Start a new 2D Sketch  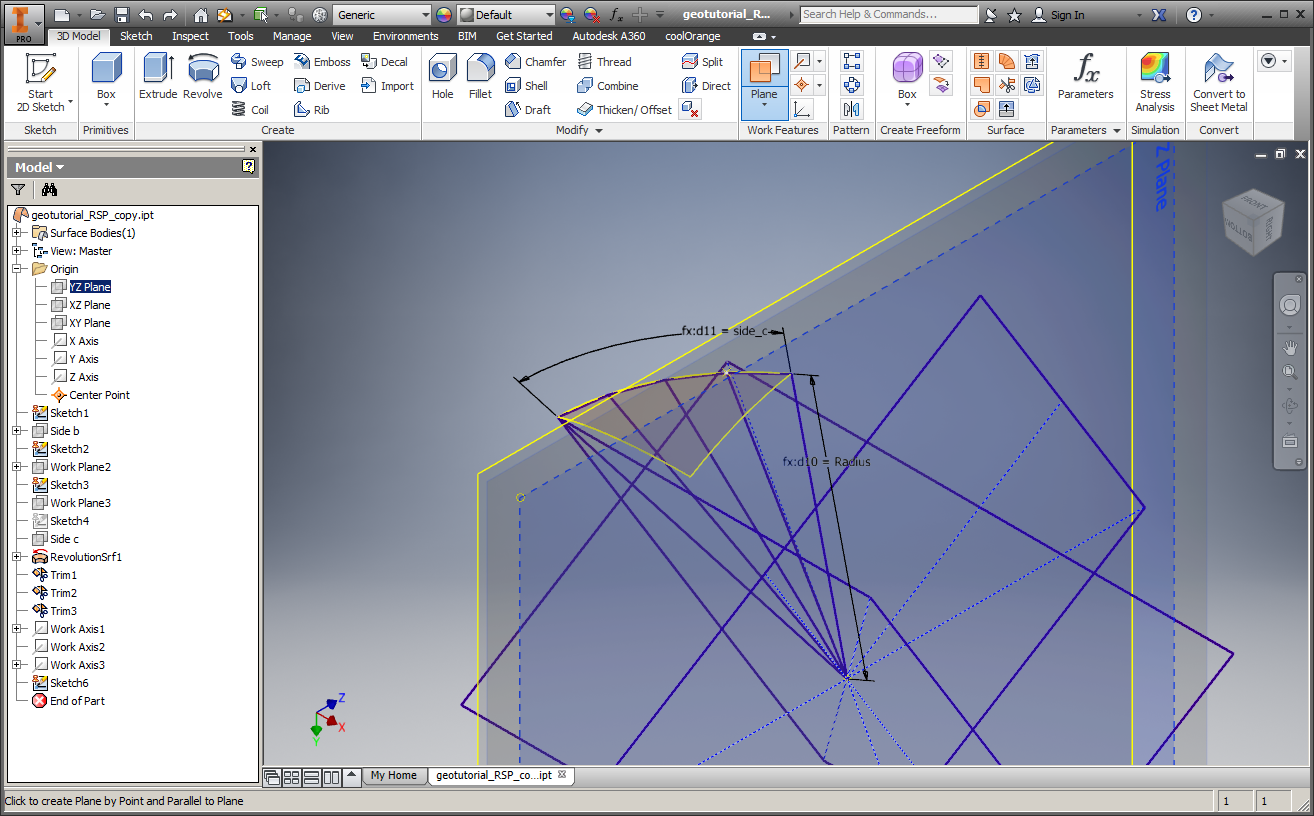(x=40, y=83)
